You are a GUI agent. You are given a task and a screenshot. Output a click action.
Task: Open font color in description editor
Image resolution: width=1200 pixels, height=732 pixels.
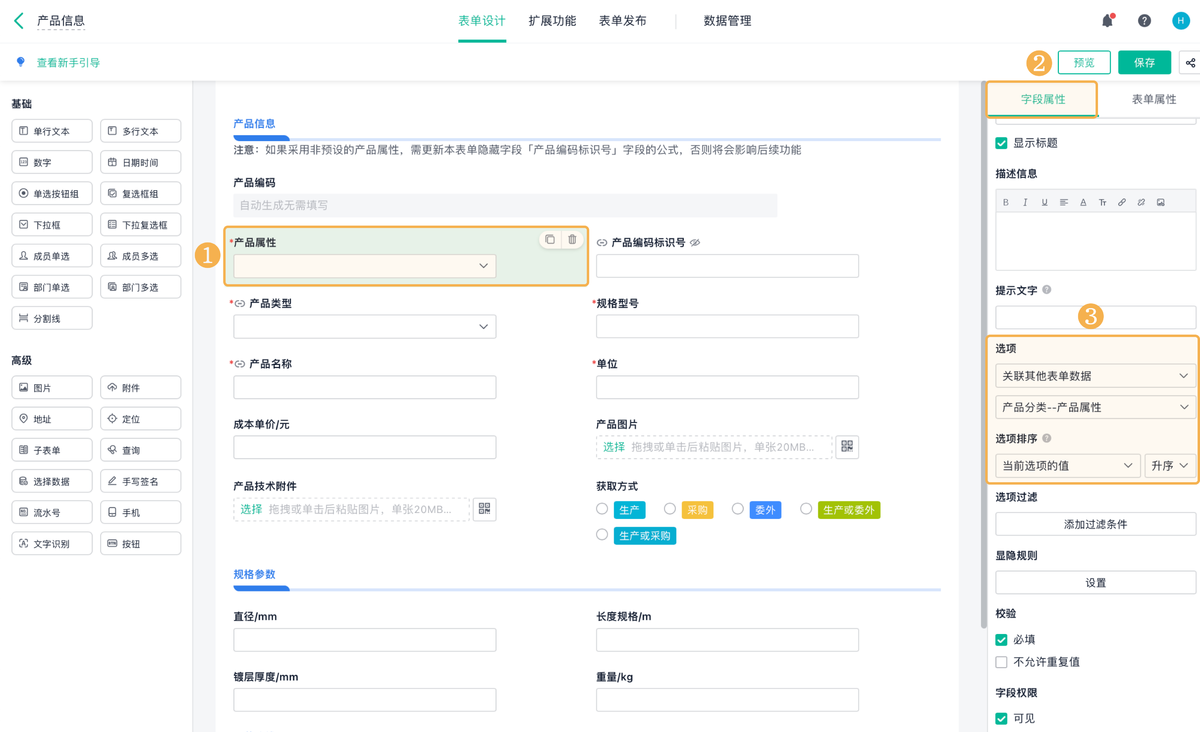coord(1083,202)
